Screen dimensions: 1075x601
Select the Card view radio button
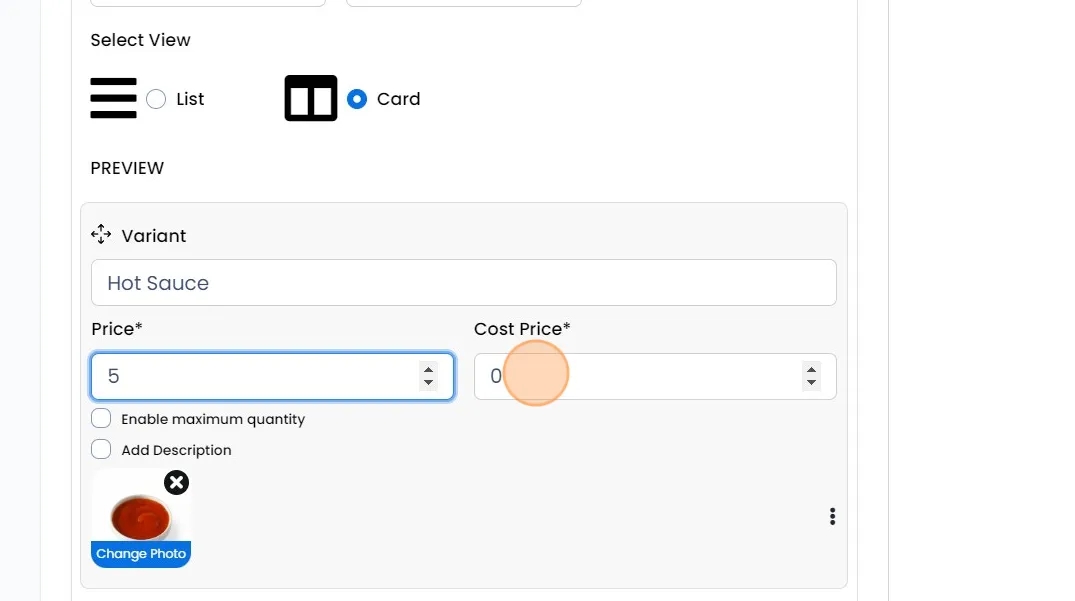point(357,99)
